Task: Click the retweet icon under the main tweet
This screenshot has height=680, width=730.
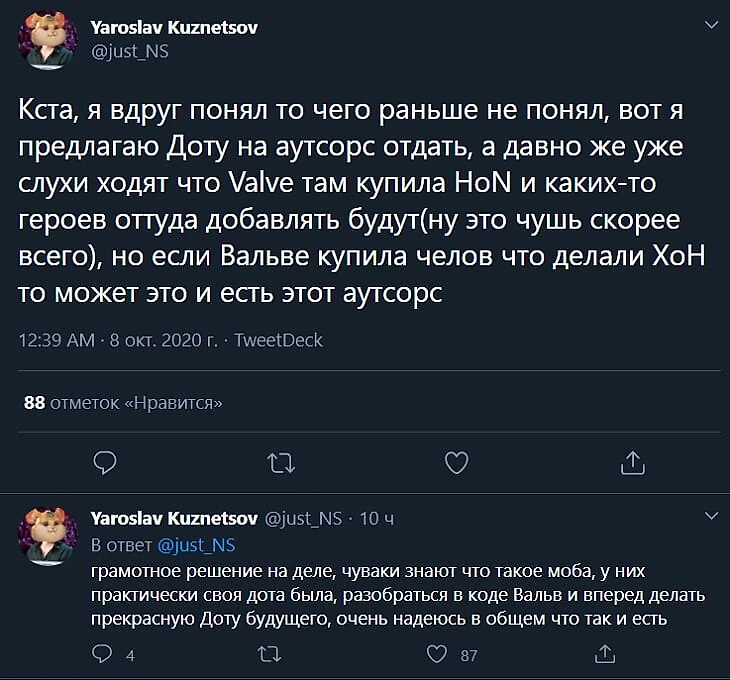Action: click(279, 462)
